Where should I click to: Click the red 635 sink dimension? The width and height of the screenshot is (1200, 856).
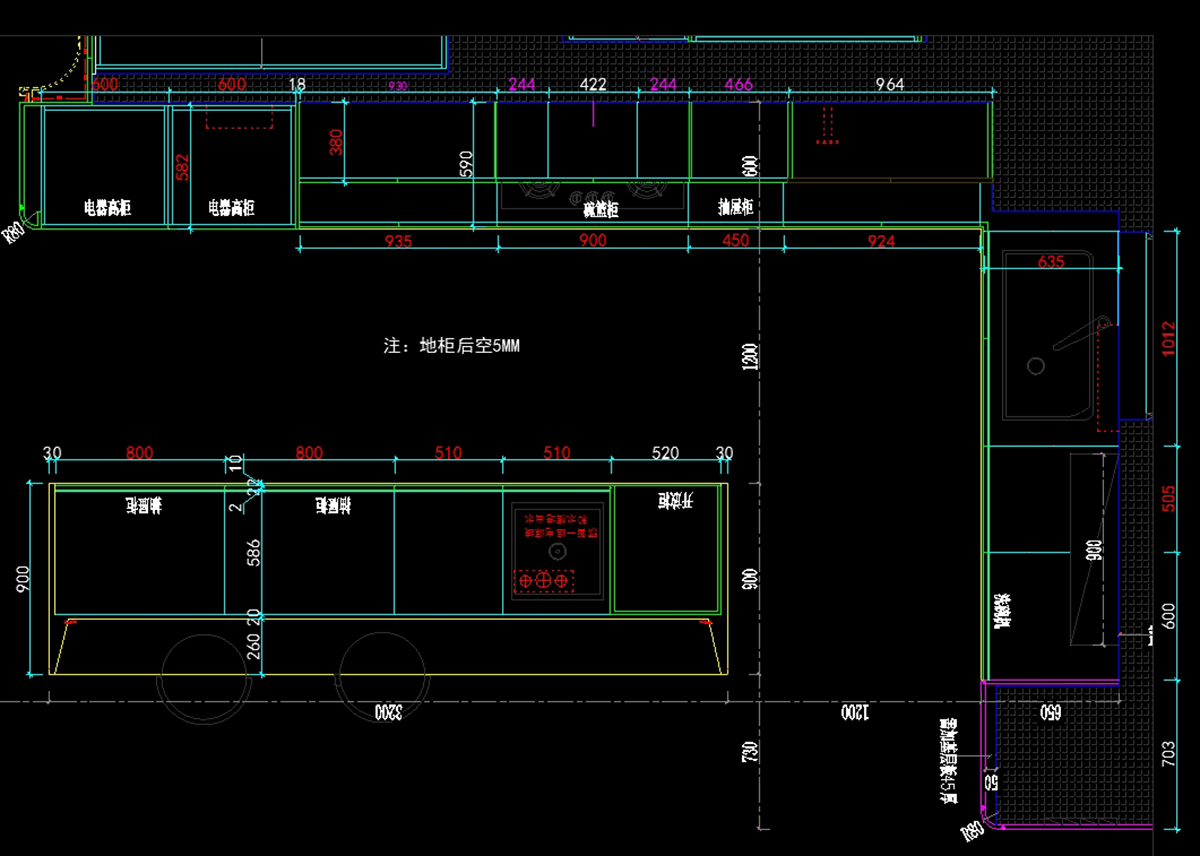[1050, 262]
